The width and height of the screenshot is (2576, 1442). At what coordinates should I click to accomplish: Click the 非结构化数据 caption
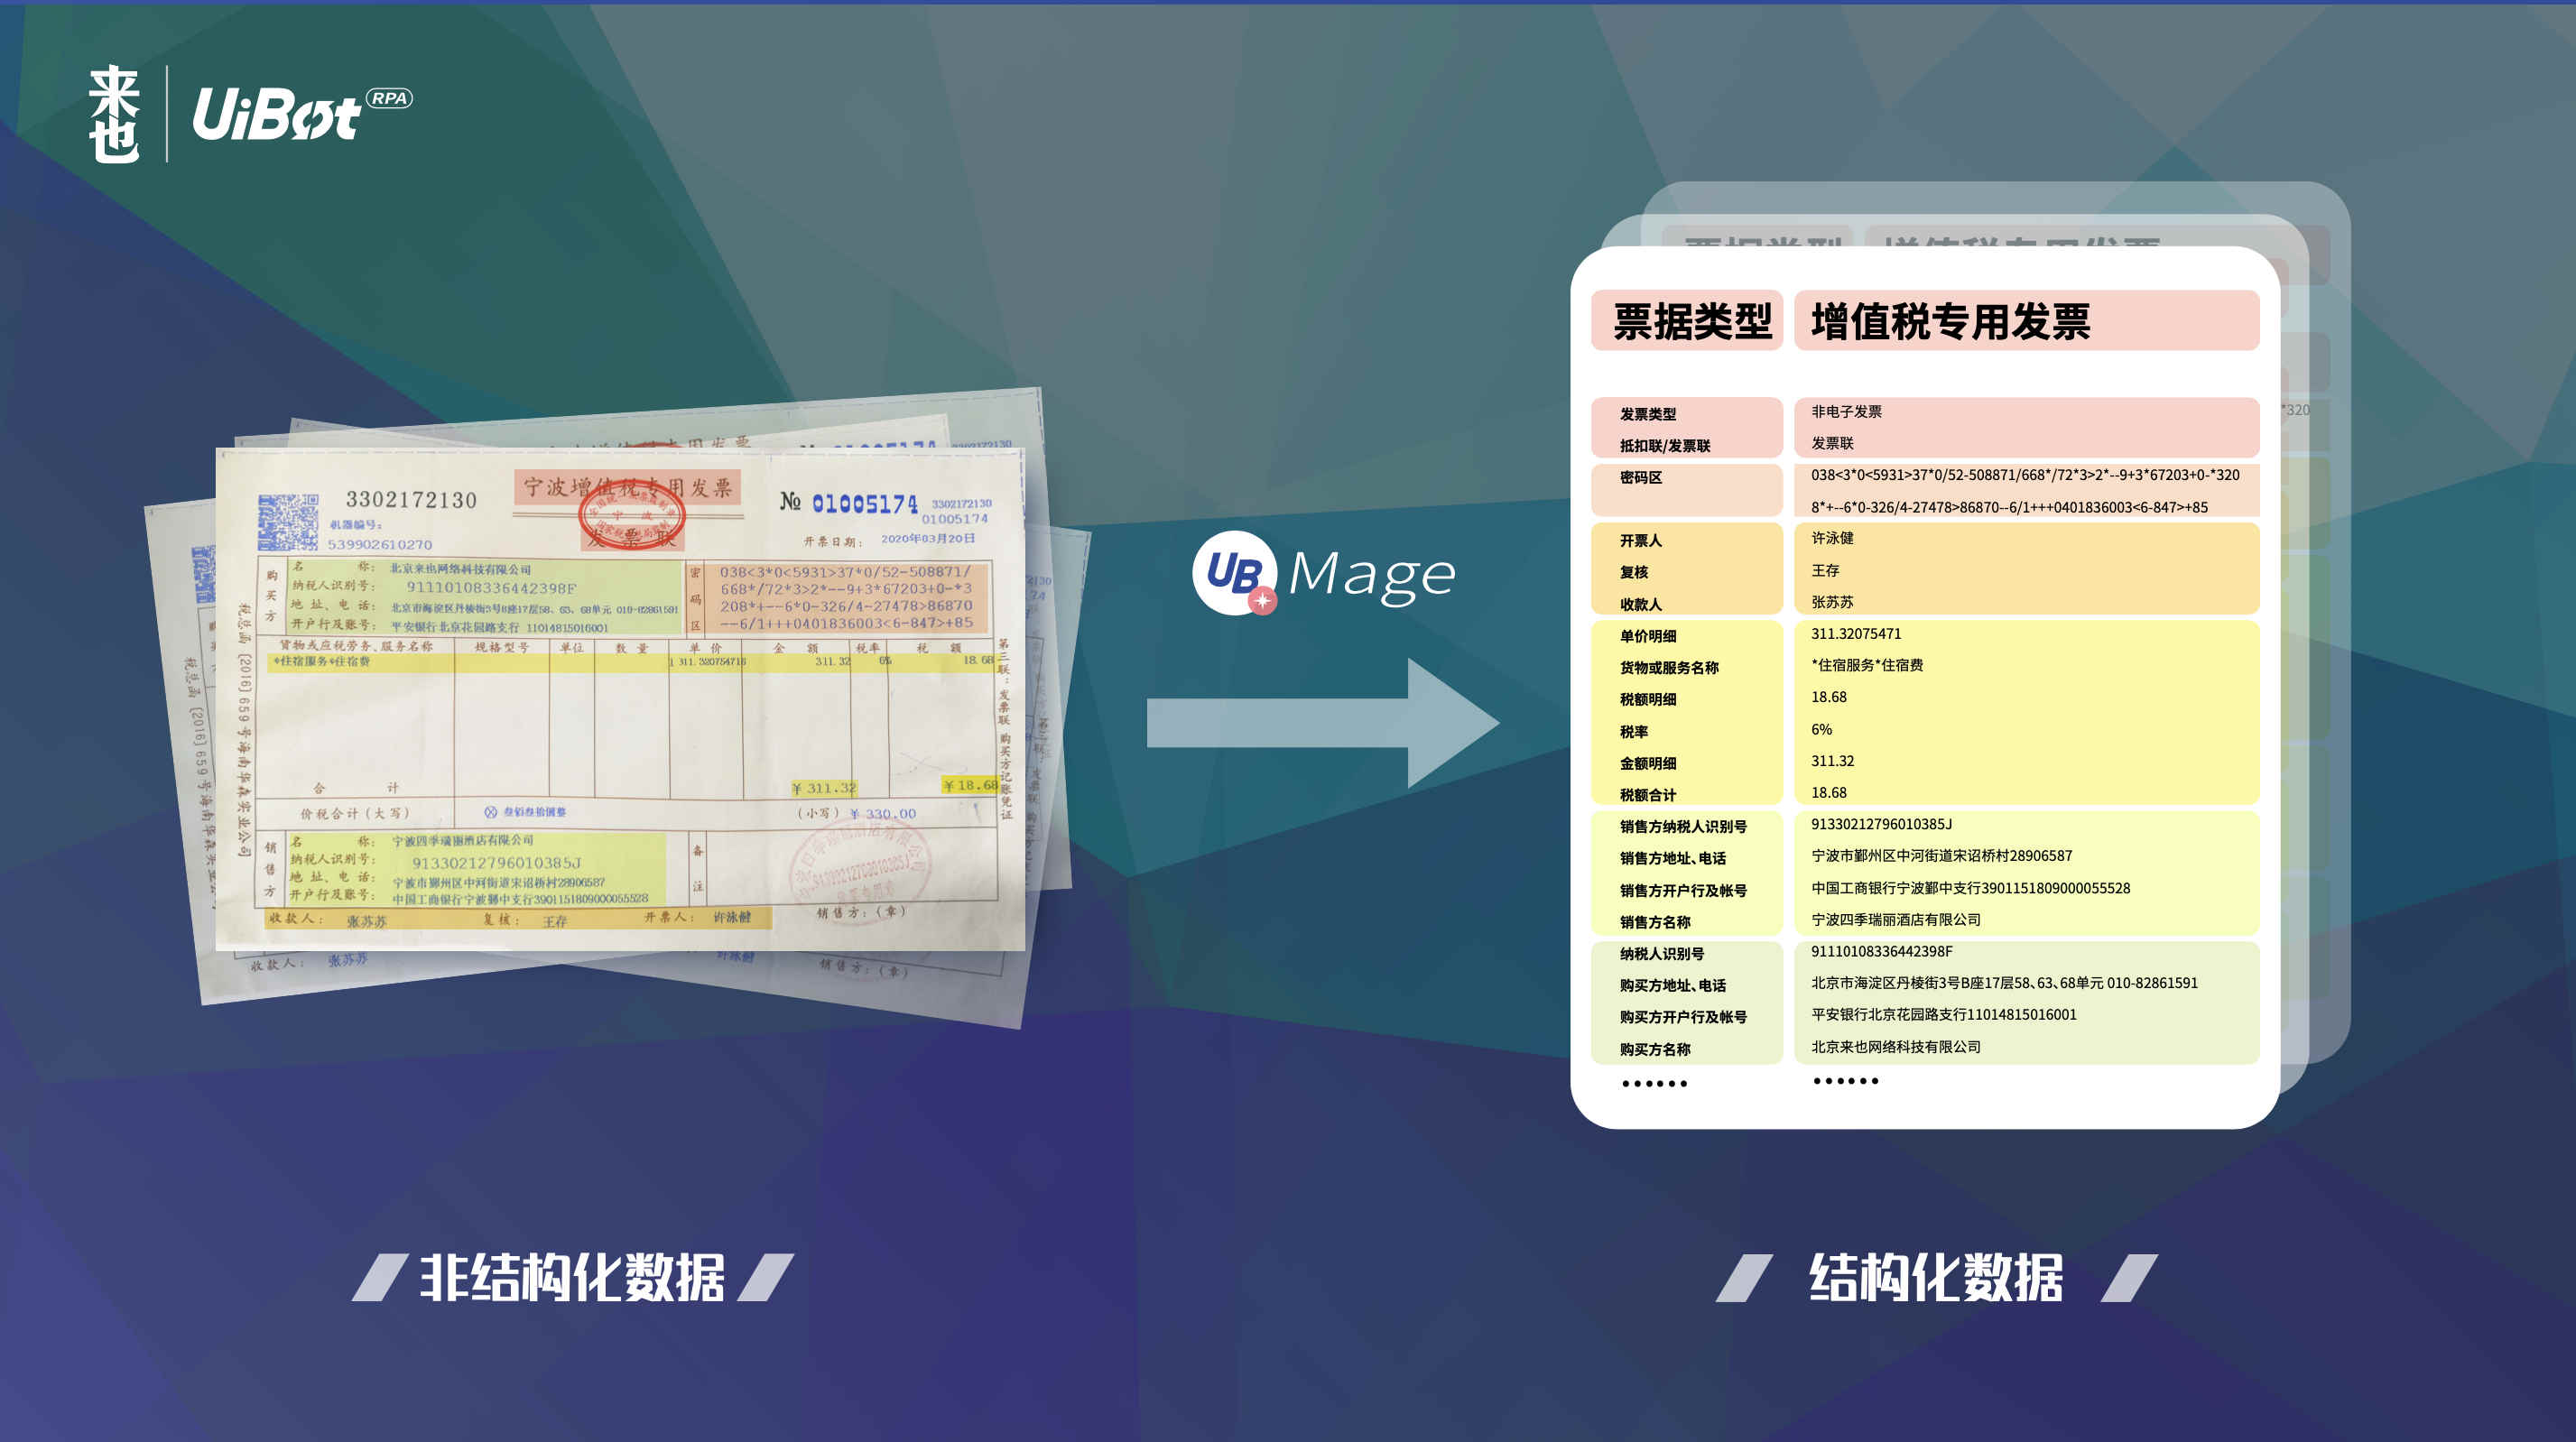coord(572,1277)
